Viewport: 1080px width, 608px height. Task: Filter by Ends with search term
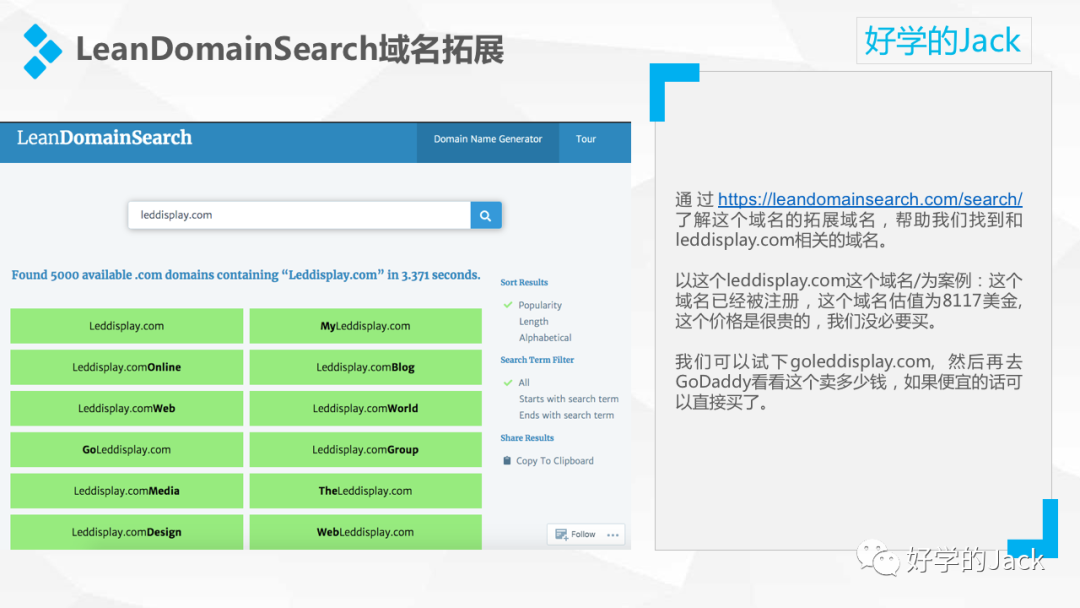[566, 415]
